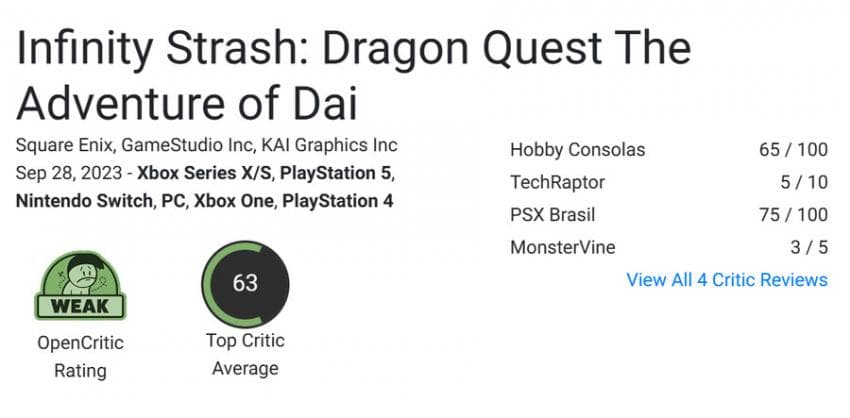850x418 pixels.
Task: Select the Xbox Series X/S platform link
Action: click(x=205, y=173)
